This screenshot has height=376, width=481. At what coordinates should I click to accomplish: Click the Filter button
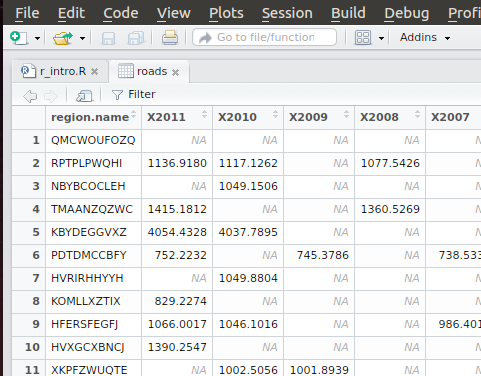pos(134,94)
